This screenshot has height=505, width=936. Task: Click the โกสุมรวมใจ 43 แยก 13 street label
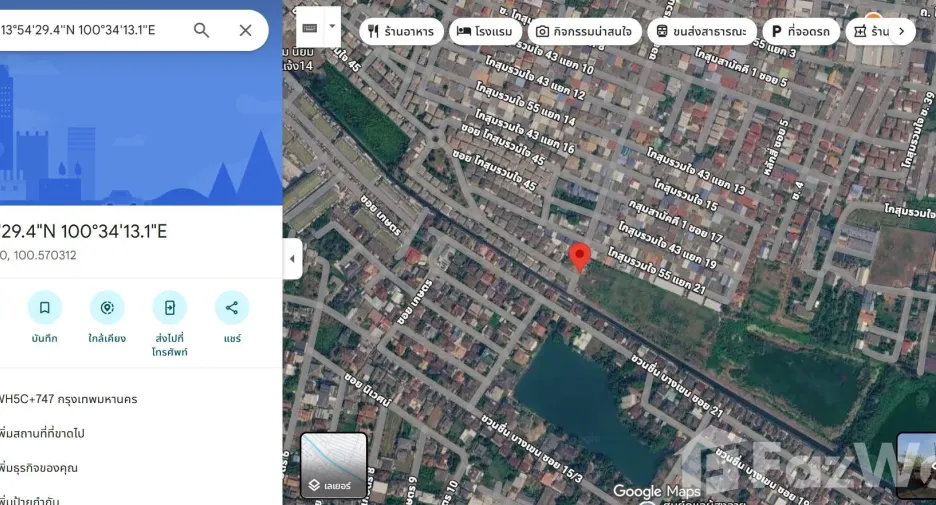click(x=696, y=171)
